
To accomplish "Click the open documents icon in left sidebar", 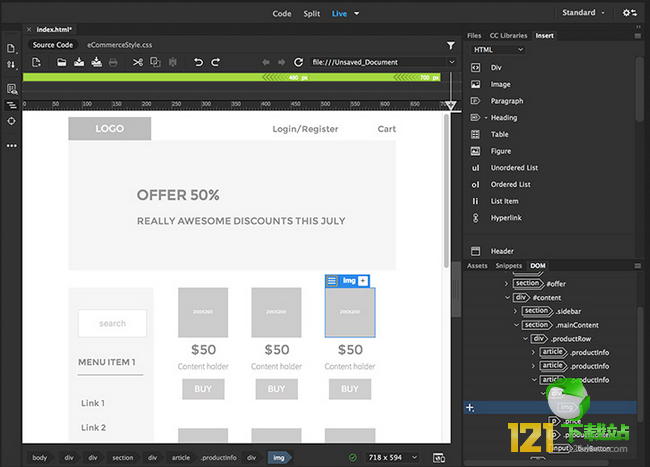I will (11, 48).
